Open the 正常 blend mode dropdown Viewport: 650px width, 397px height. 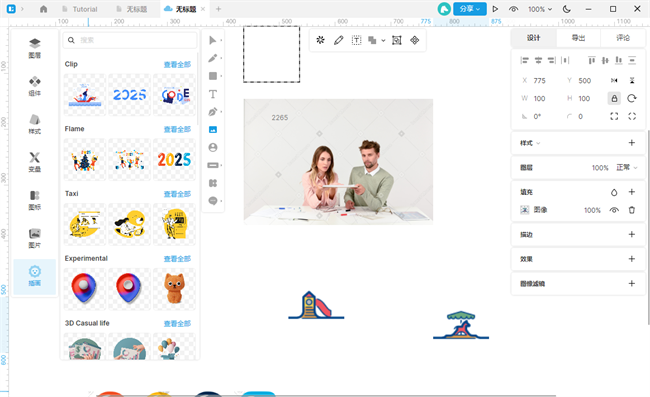click(x=626, y=167)
